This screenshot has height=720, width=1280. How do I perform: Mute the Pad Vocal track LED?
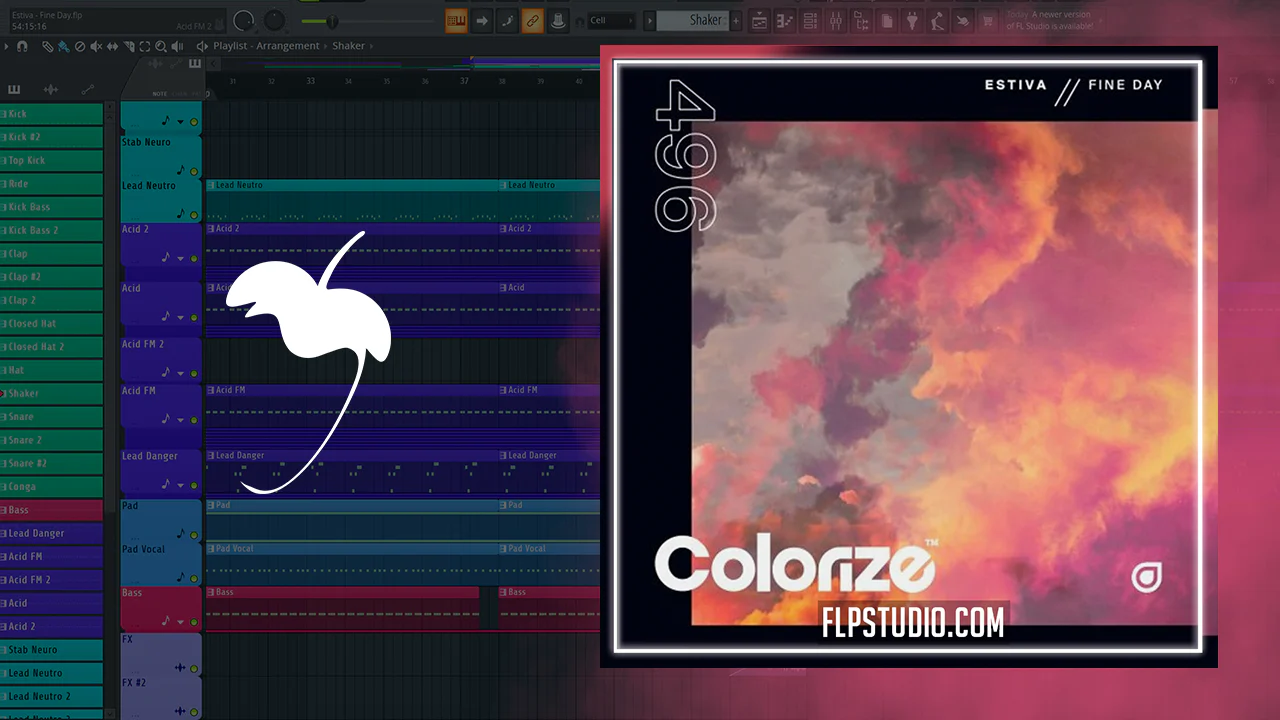pos(194,578)
